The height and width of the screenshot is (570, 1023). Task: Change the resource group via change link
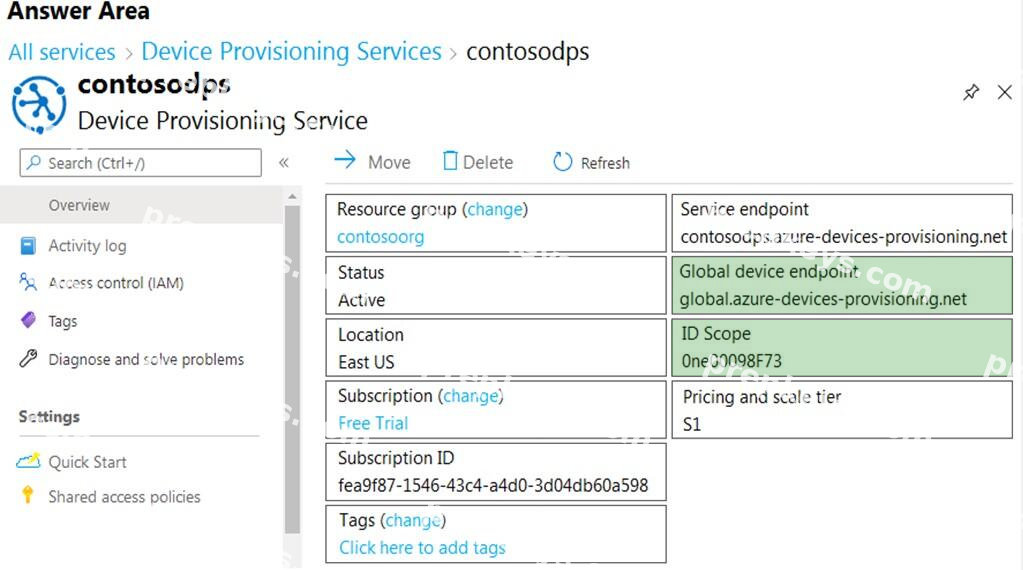pos(495,209)
